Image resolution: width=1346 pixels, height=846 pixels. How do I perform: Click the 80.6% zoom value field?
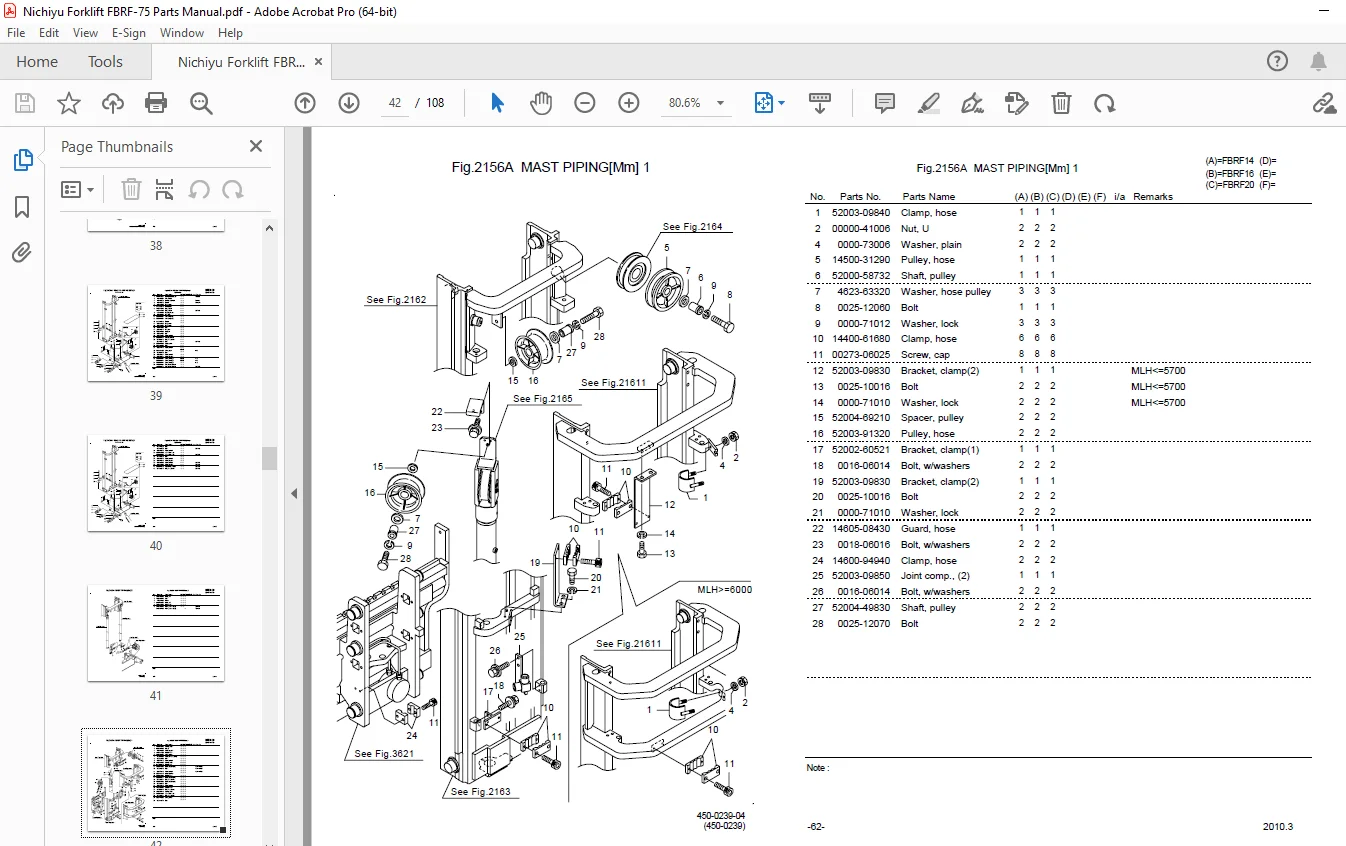coord(684,103)
